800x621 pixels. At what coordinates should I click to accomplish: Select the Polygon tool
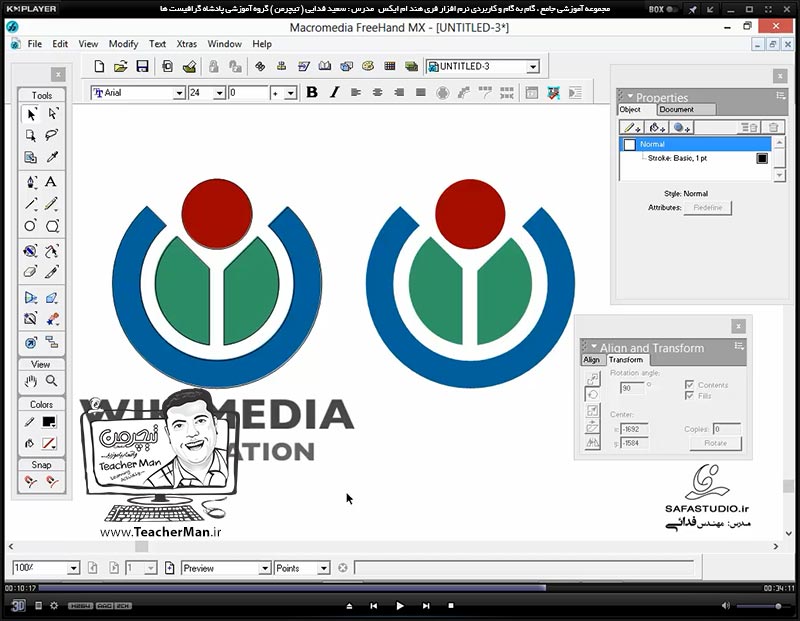52,226
